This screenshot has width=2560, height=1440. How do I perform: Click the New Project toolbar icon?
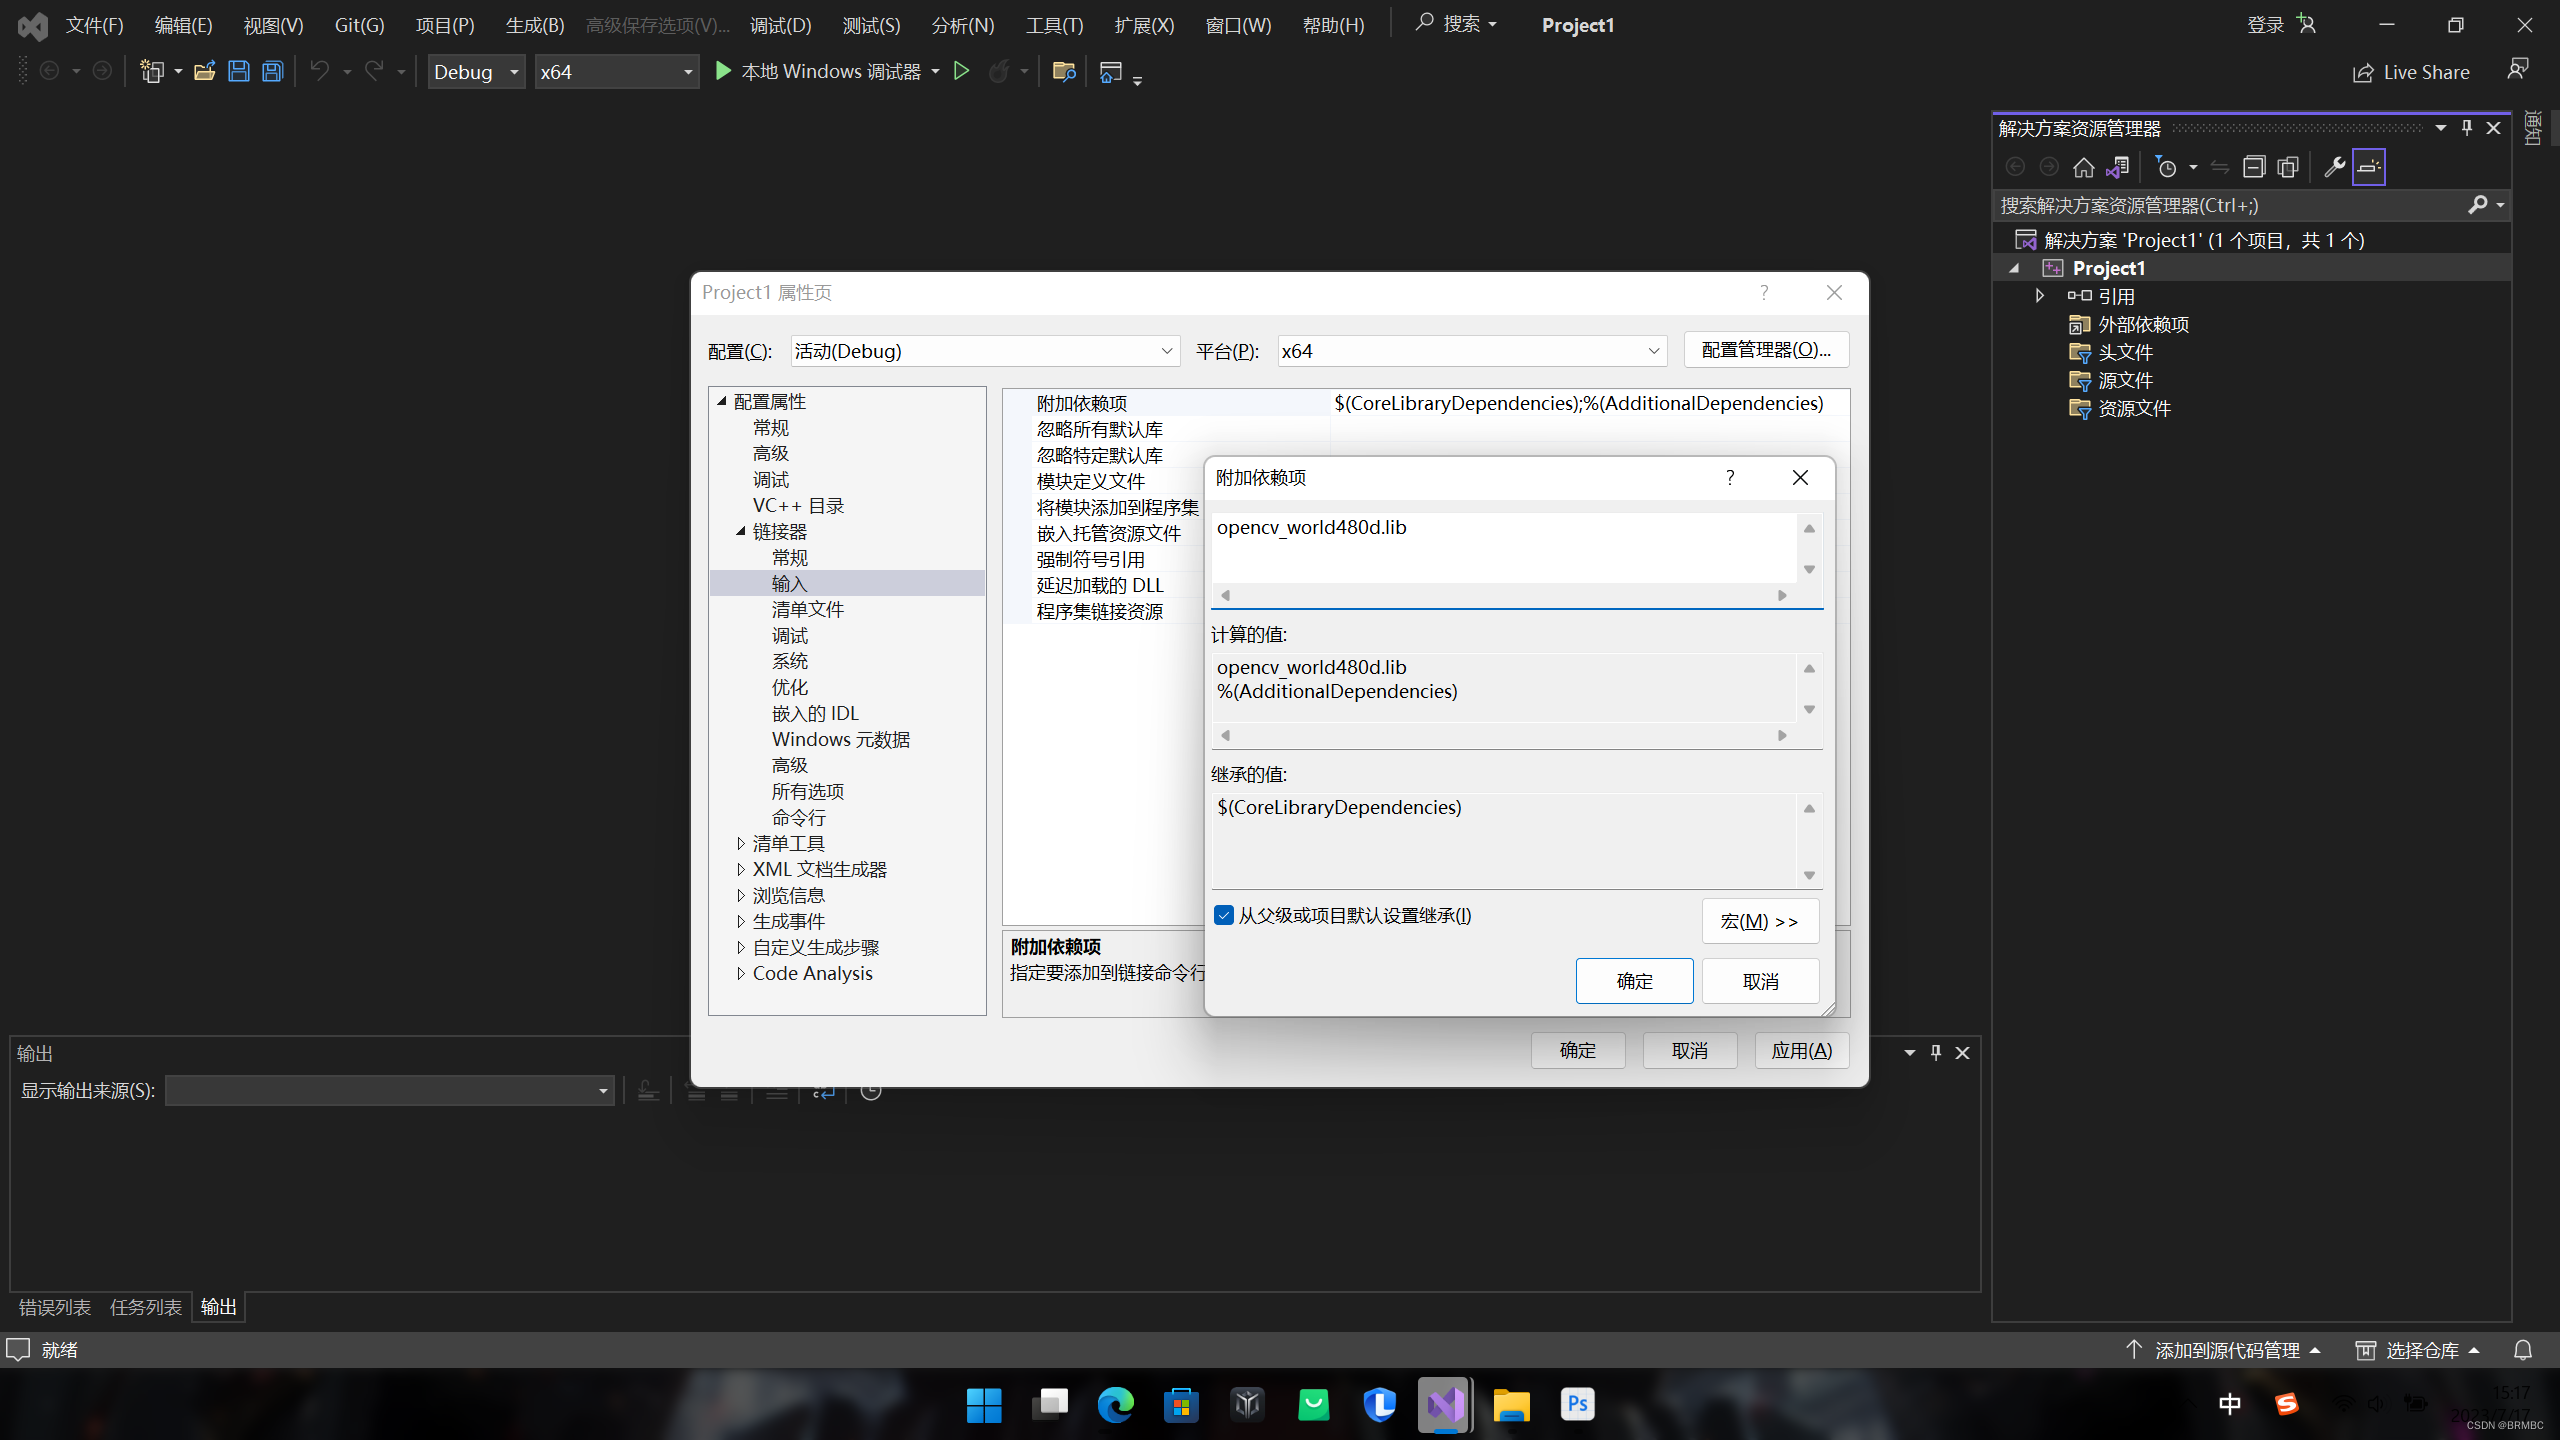(x=152, y=71)
